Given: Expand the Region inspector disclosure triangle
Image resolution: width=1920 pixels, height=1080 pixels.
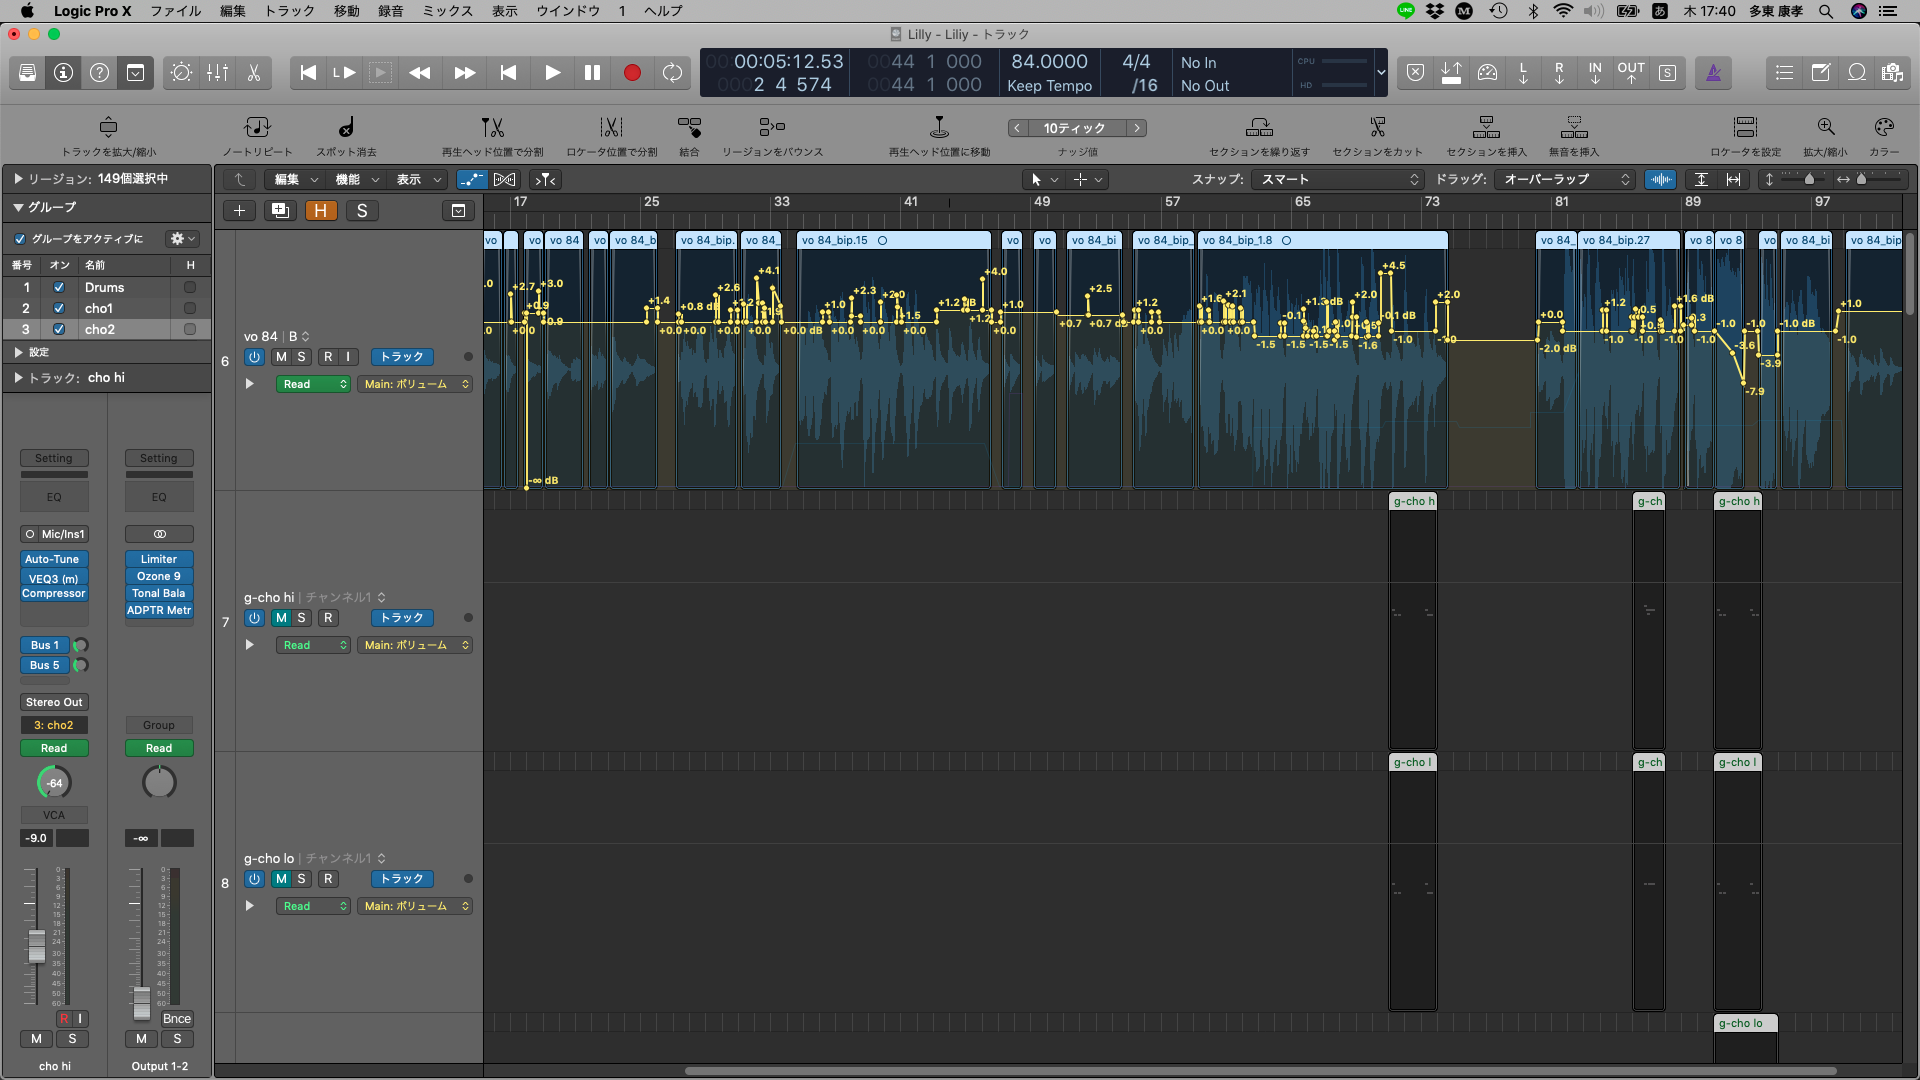Looking at the screenshot, I should pos(18,179).
